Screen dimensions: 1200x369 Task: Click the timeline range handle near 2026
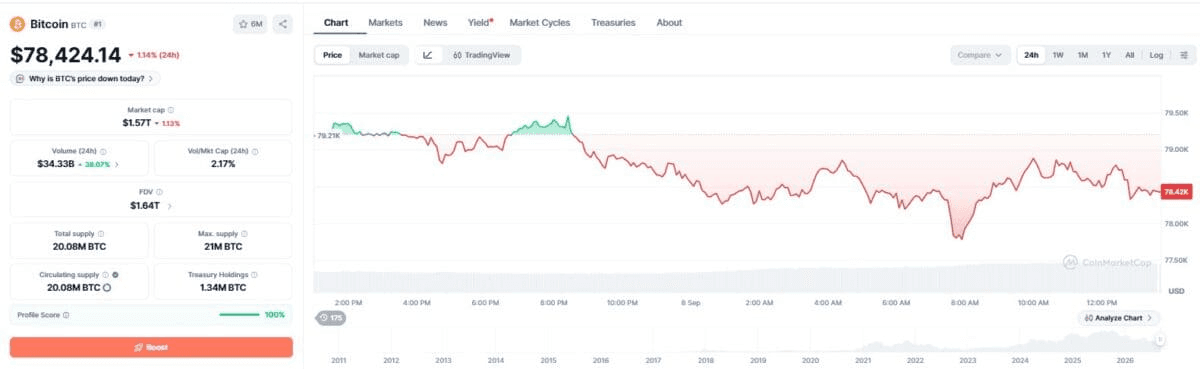click(1160, 341)
